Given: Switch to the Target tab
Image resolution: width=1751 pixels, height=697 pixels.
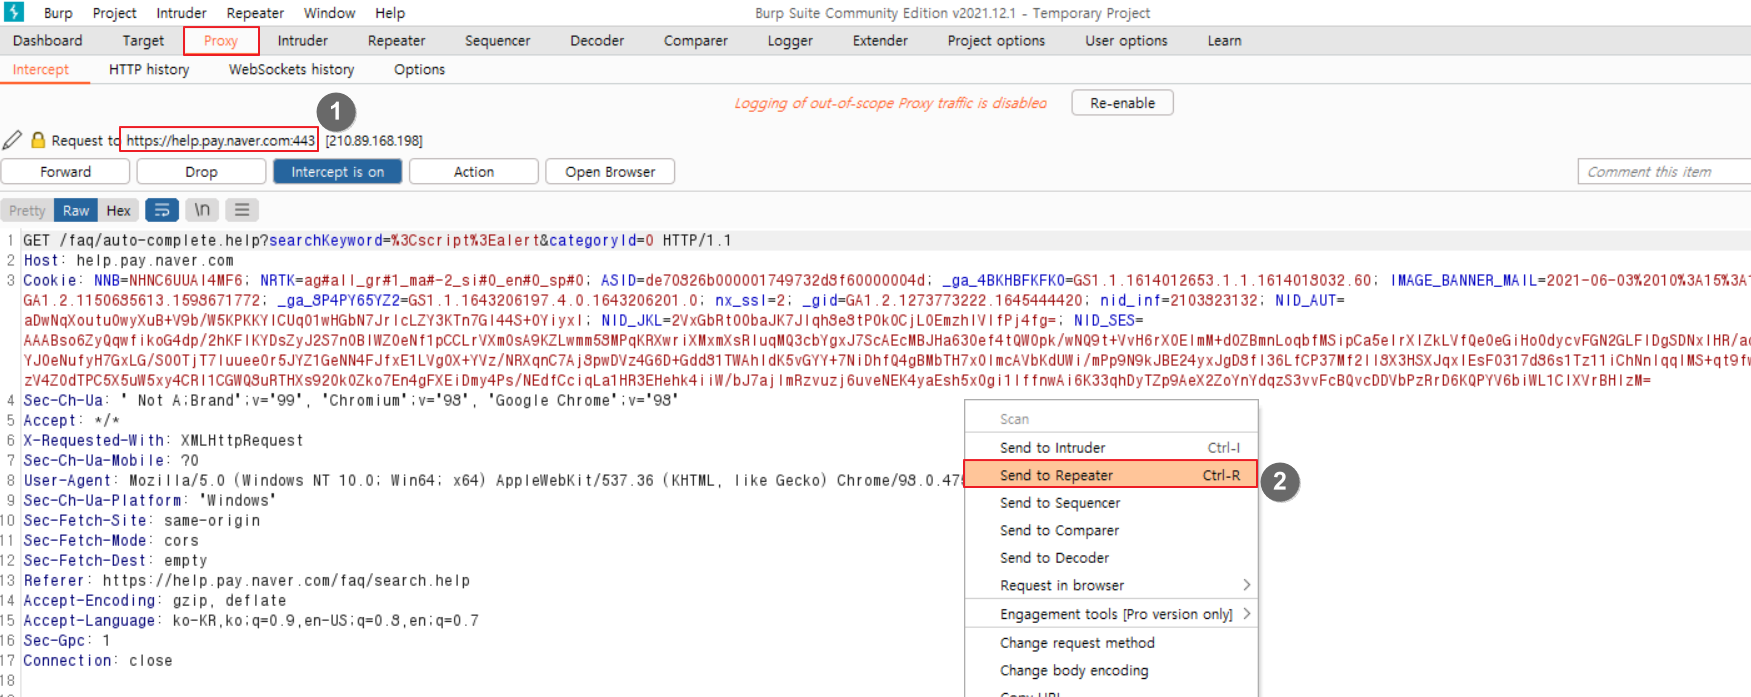Looking at the screenshot, I should pos(143,41).
